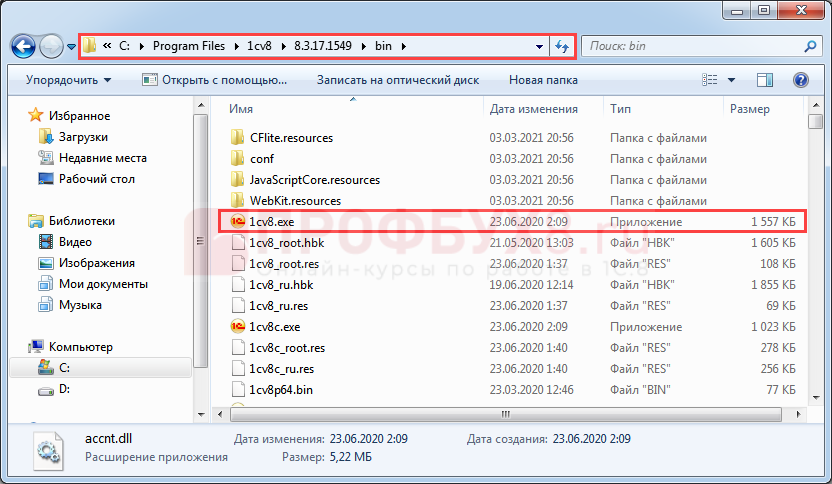Screen dimensions: 832x484
Task: Click the 1cv8.exe application icon
Action: (x=237, y=221)
